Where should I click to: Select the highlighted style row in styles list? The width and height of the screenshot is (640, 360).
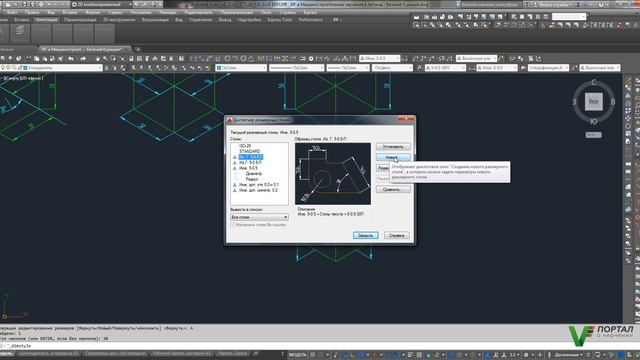[251, 157]
